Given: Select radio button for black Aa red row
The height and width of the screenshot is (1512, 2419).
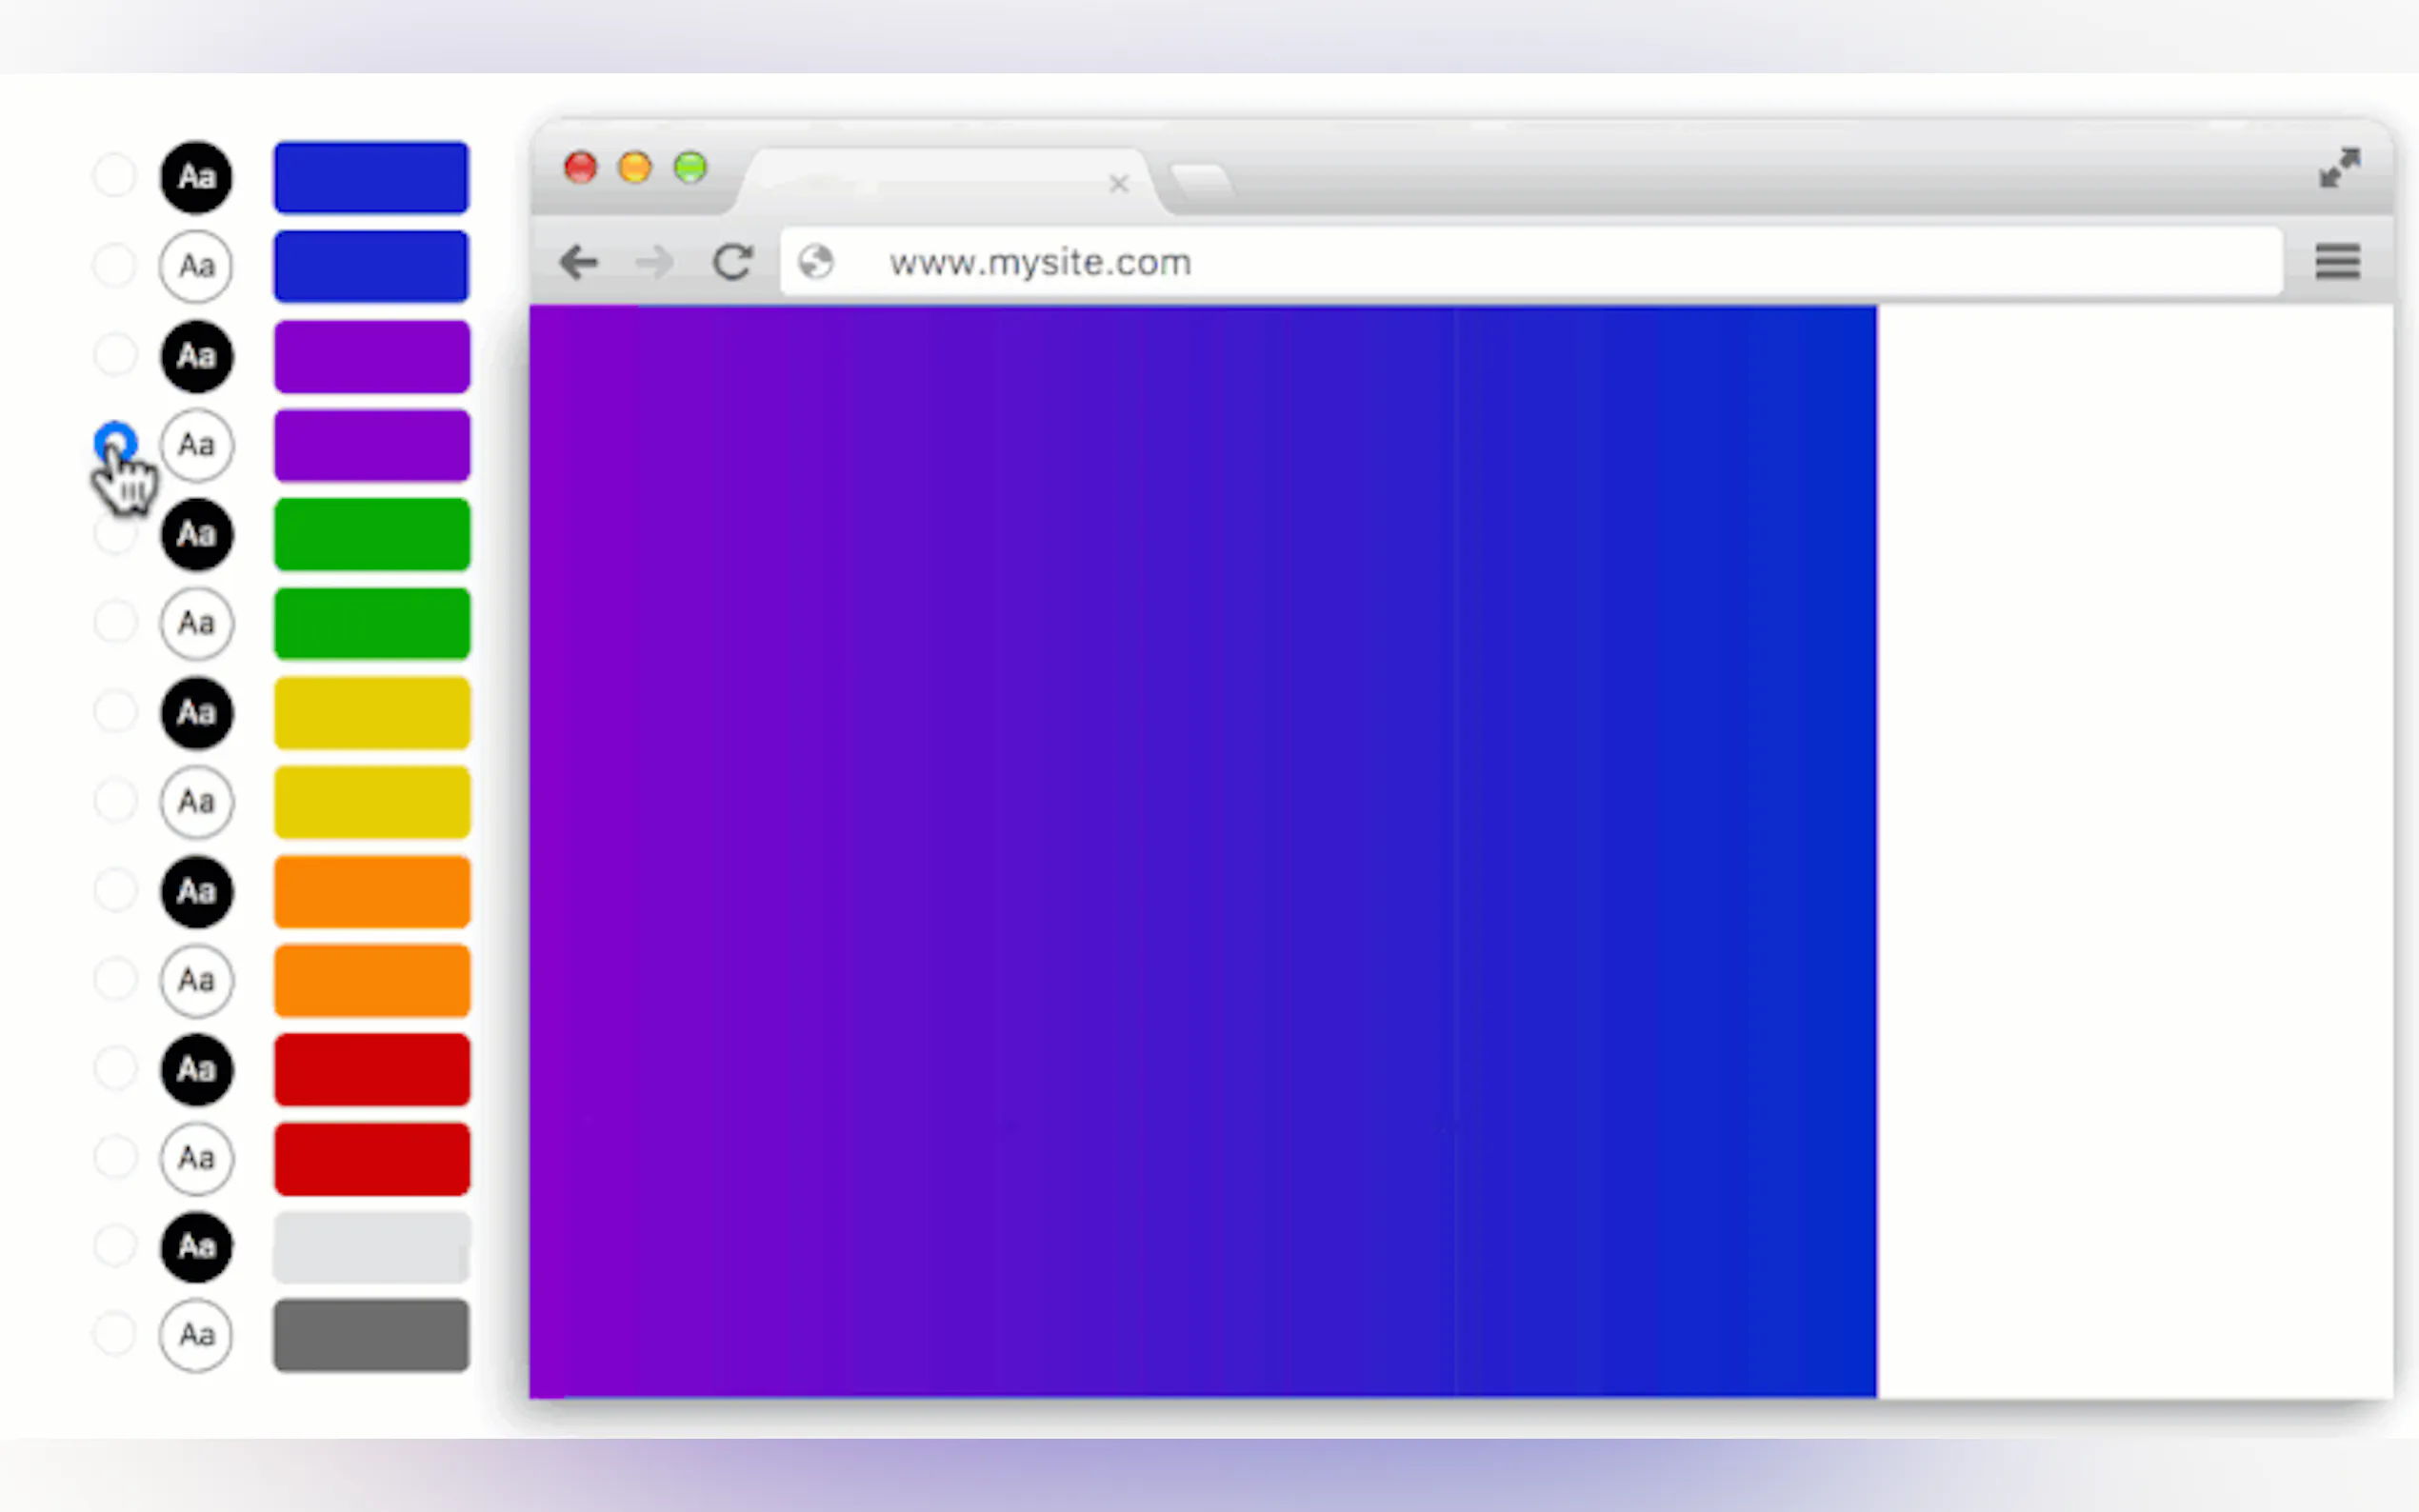Looking at the screenshot, I should 114,1068.
